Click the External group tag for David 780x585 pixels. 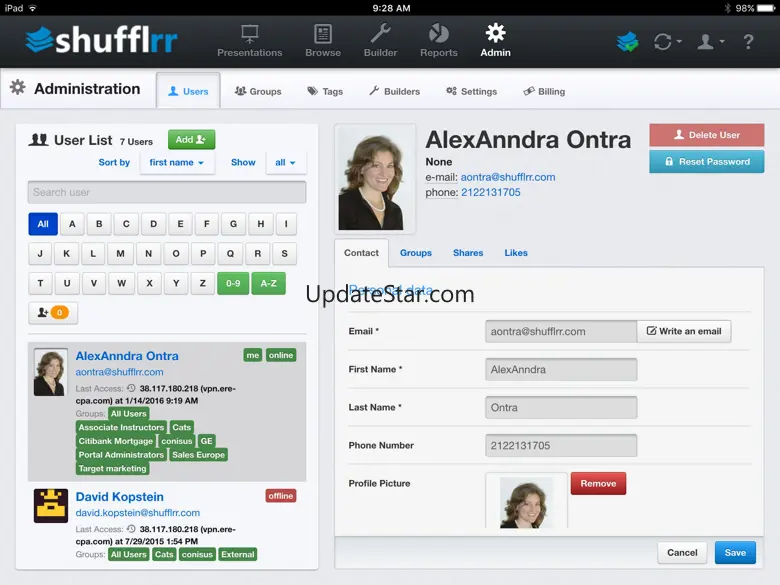pos(238,554)
